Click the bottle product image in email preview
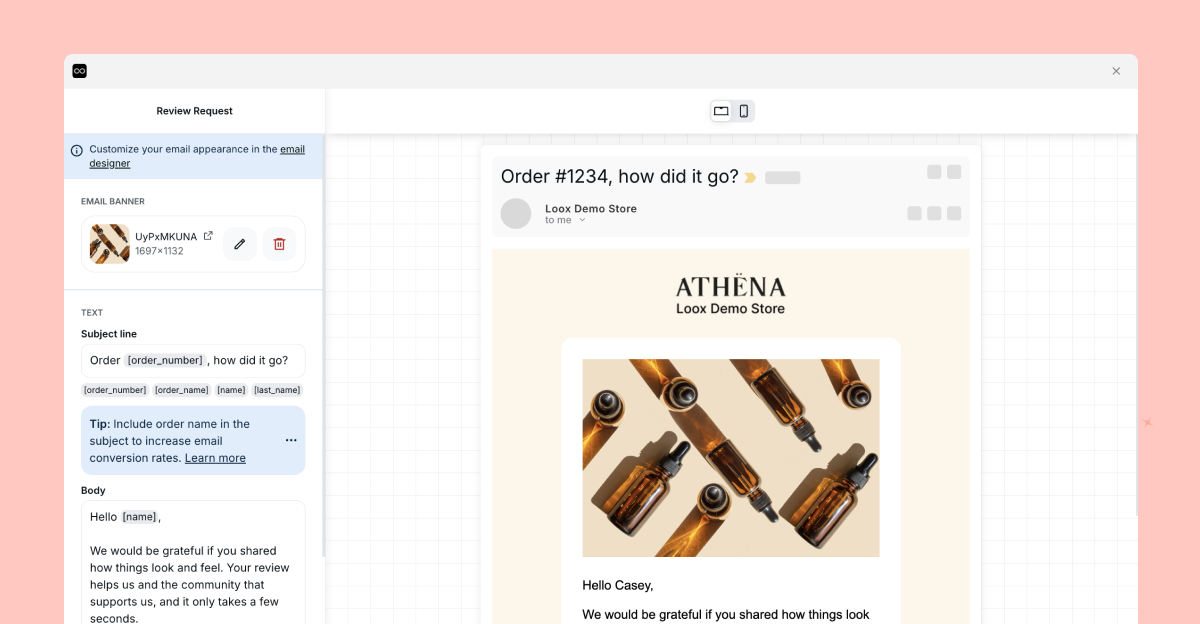Viewport: 1200px width, 624px height. [x=731, y=458]
